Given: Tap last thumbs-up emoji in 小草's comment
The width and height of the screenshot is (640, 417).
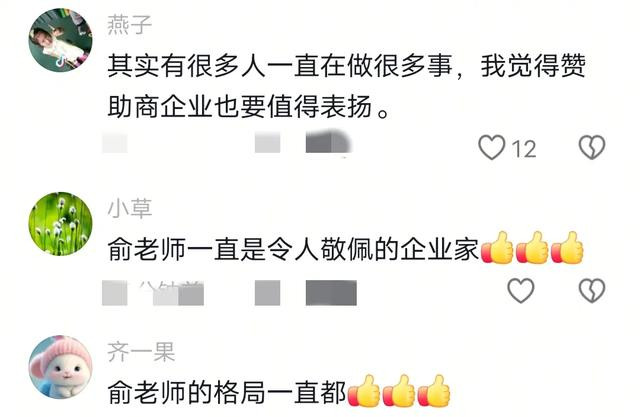Looking at the screenshot, I should 567,248.
